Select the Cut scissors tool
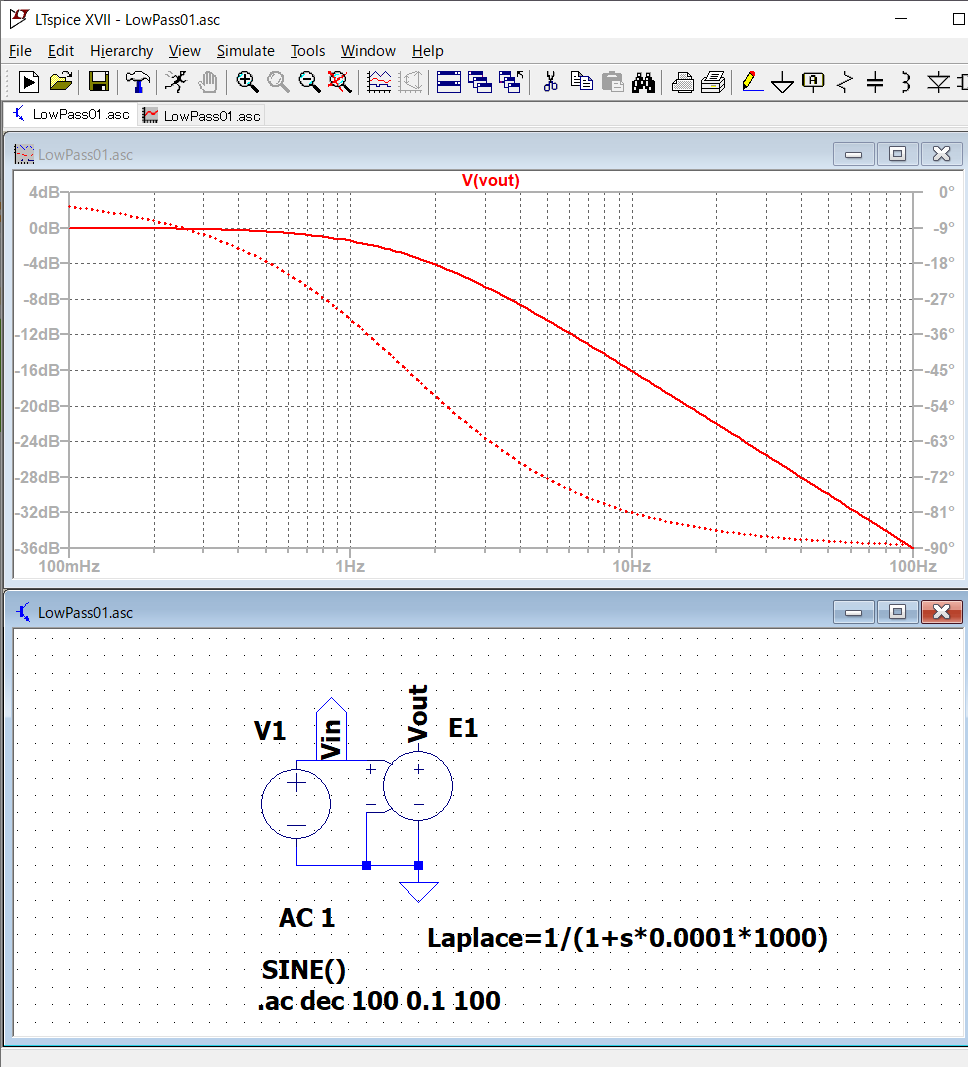The height and width of the screenshot is (1067, 968). [550, 82]
